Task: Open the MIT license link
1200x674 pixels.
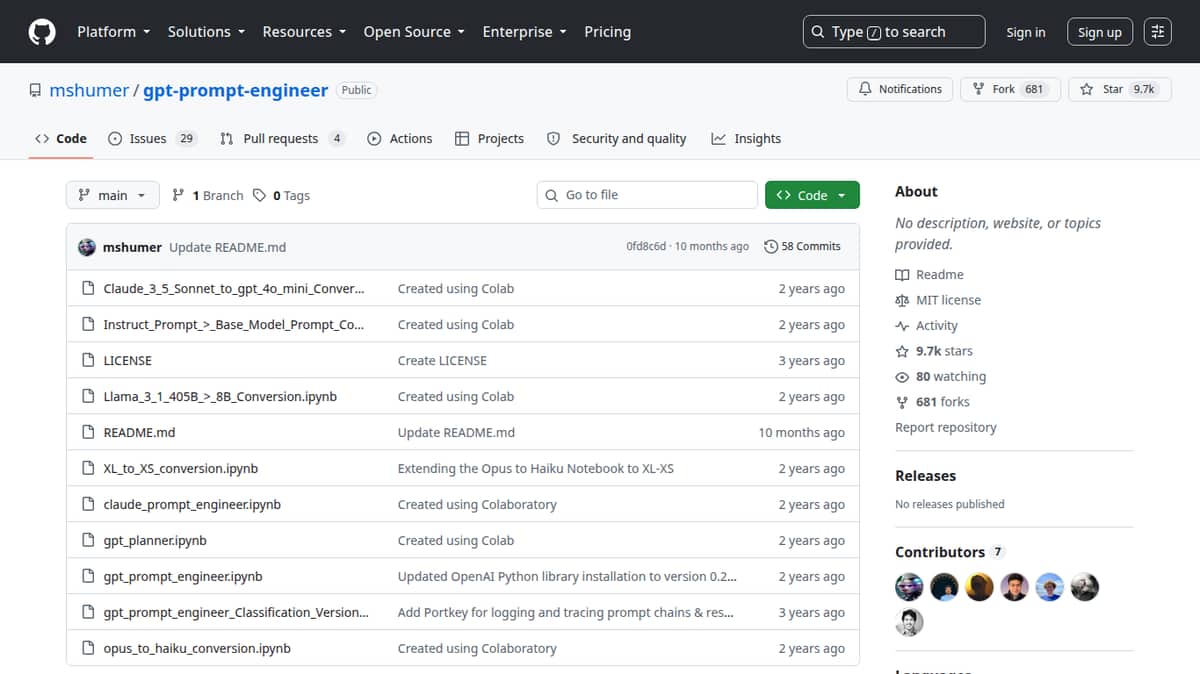Action: pyautogui.click(x=938, y=300)
